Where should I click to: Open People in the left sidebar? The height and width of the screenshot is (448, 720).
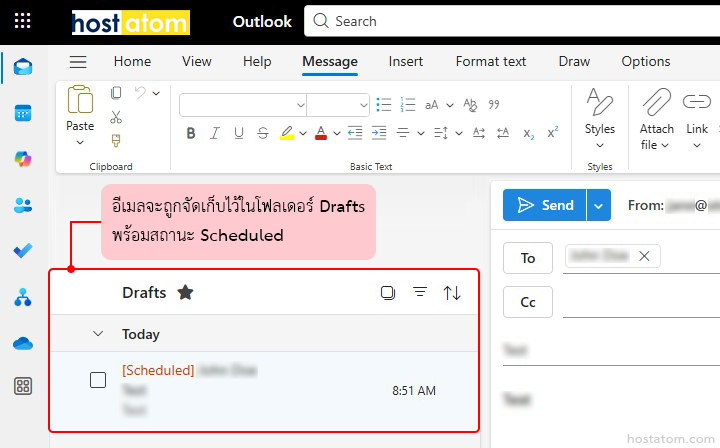coord(23,205)
